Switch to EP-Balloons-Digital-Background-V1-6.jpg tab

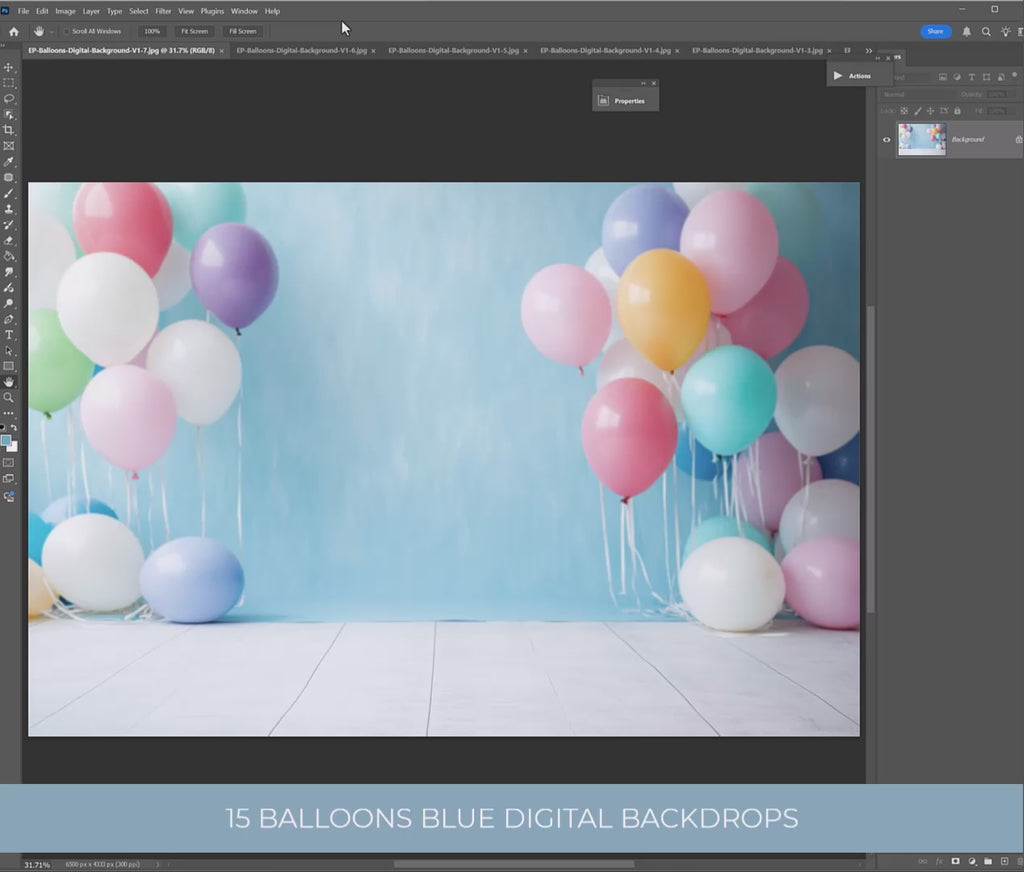(x=301, y=50)
